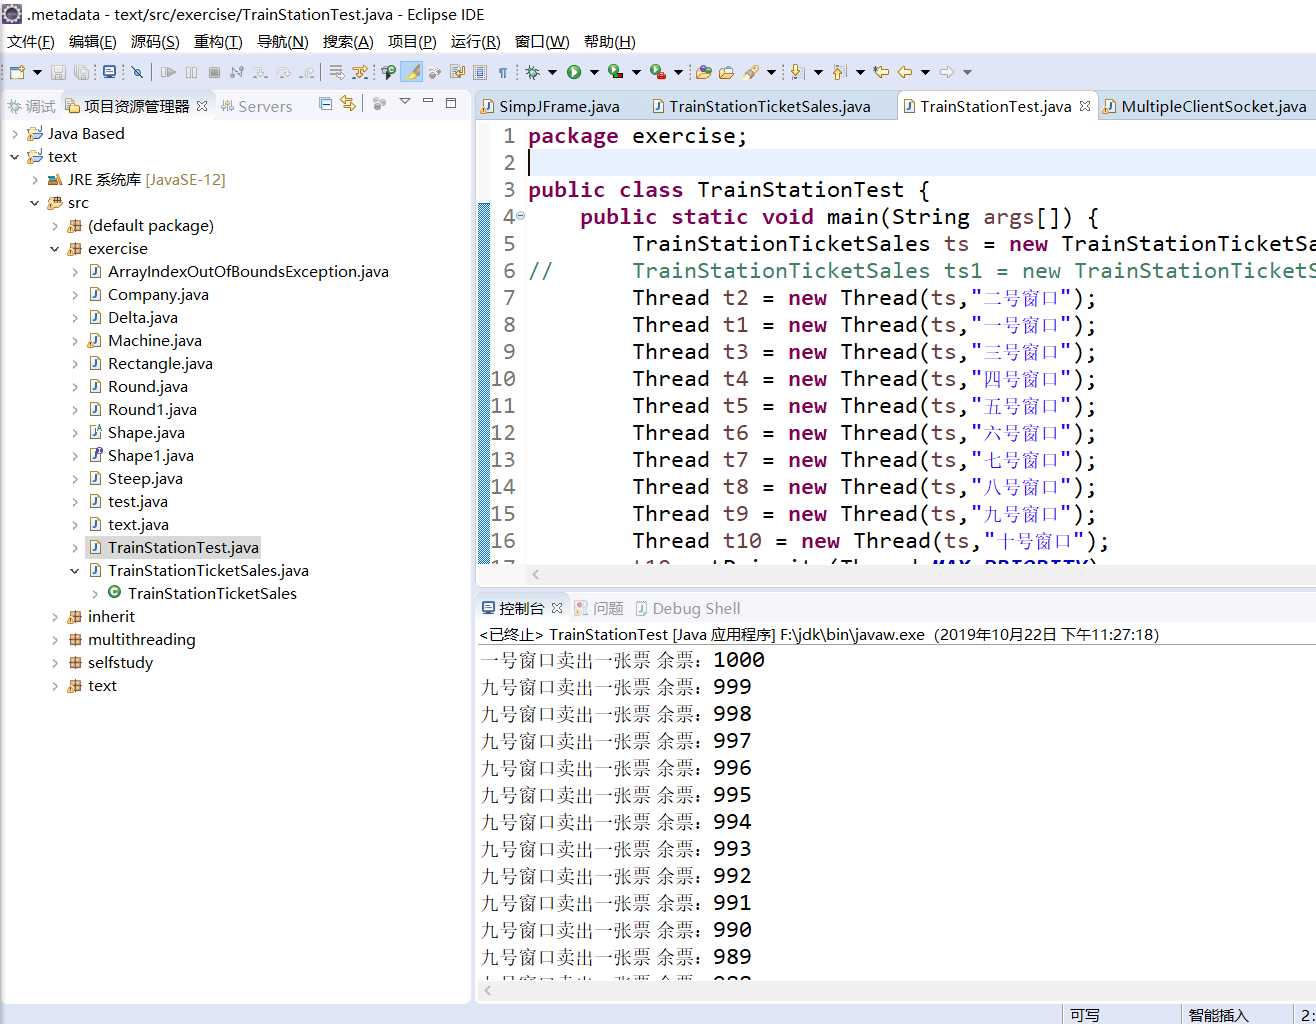Open dropdown arrow next to Run icon

[594, 72]
